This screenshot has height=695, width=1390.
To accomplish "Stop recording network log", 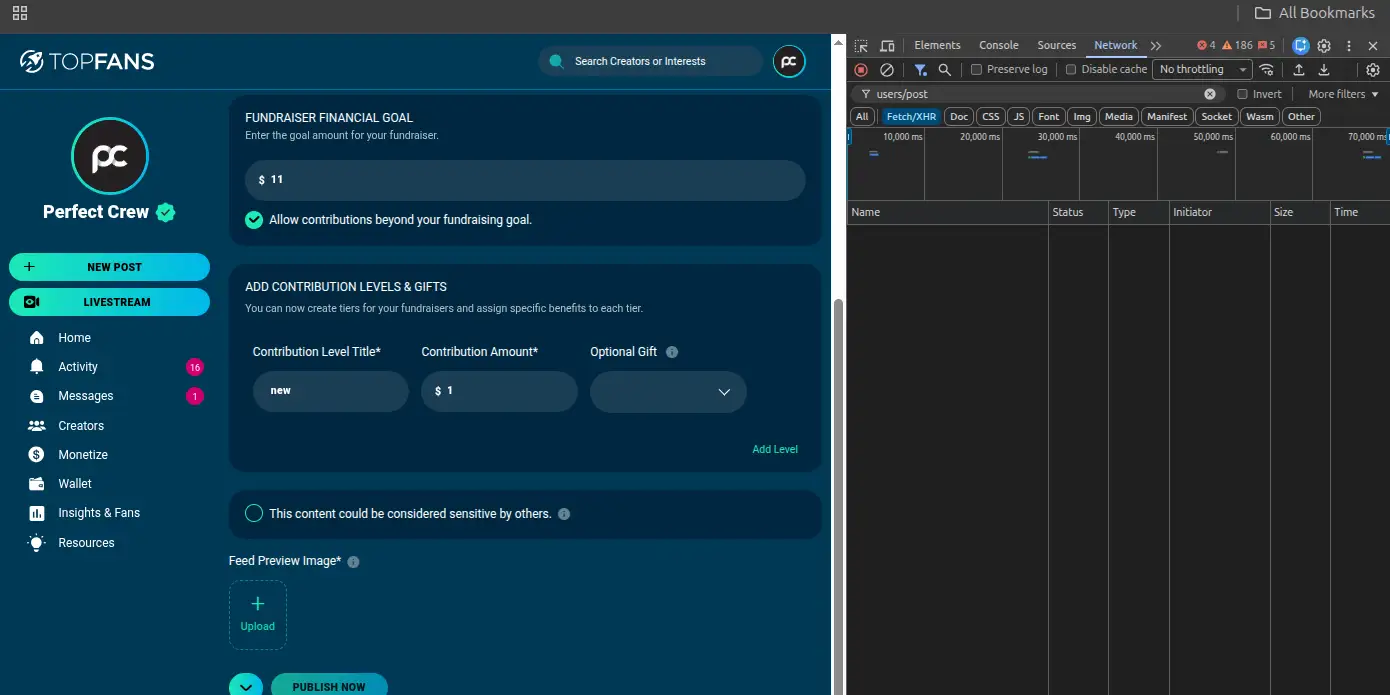I will 861,70.
